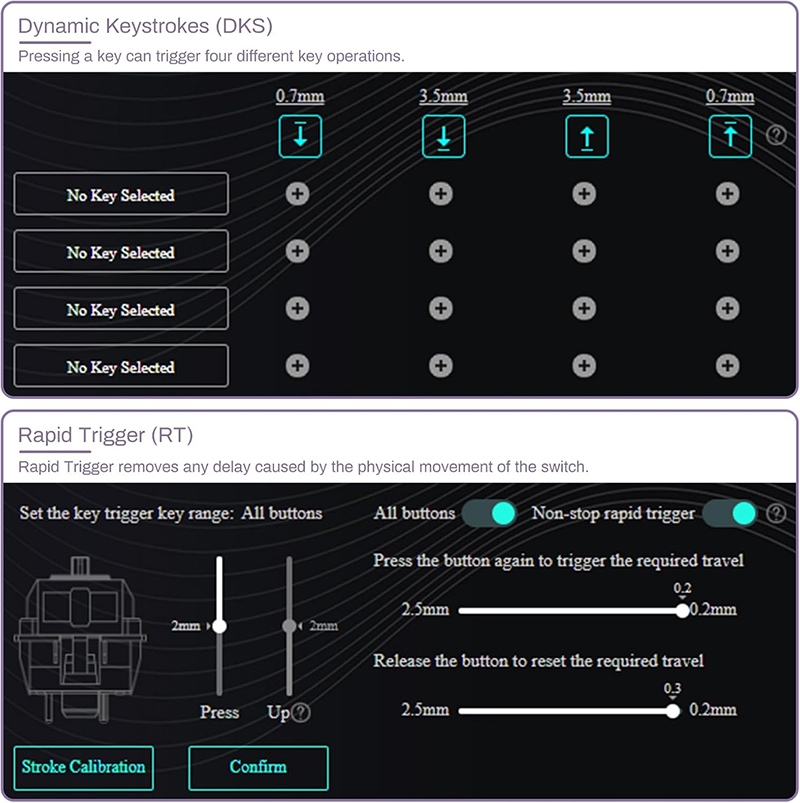
Task: Open the DKS help question mark
Action: tap(776, 135)
